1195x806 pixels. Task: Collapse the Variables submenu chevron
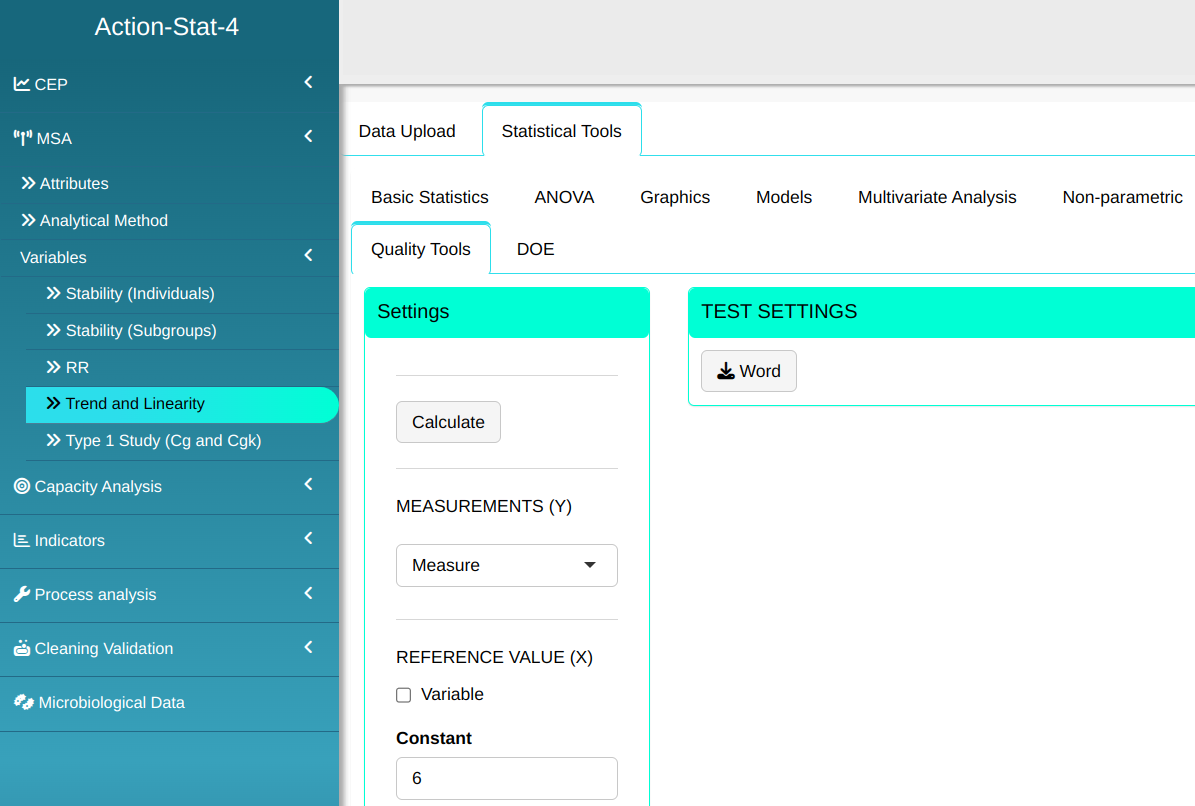[x=309, y=256]
